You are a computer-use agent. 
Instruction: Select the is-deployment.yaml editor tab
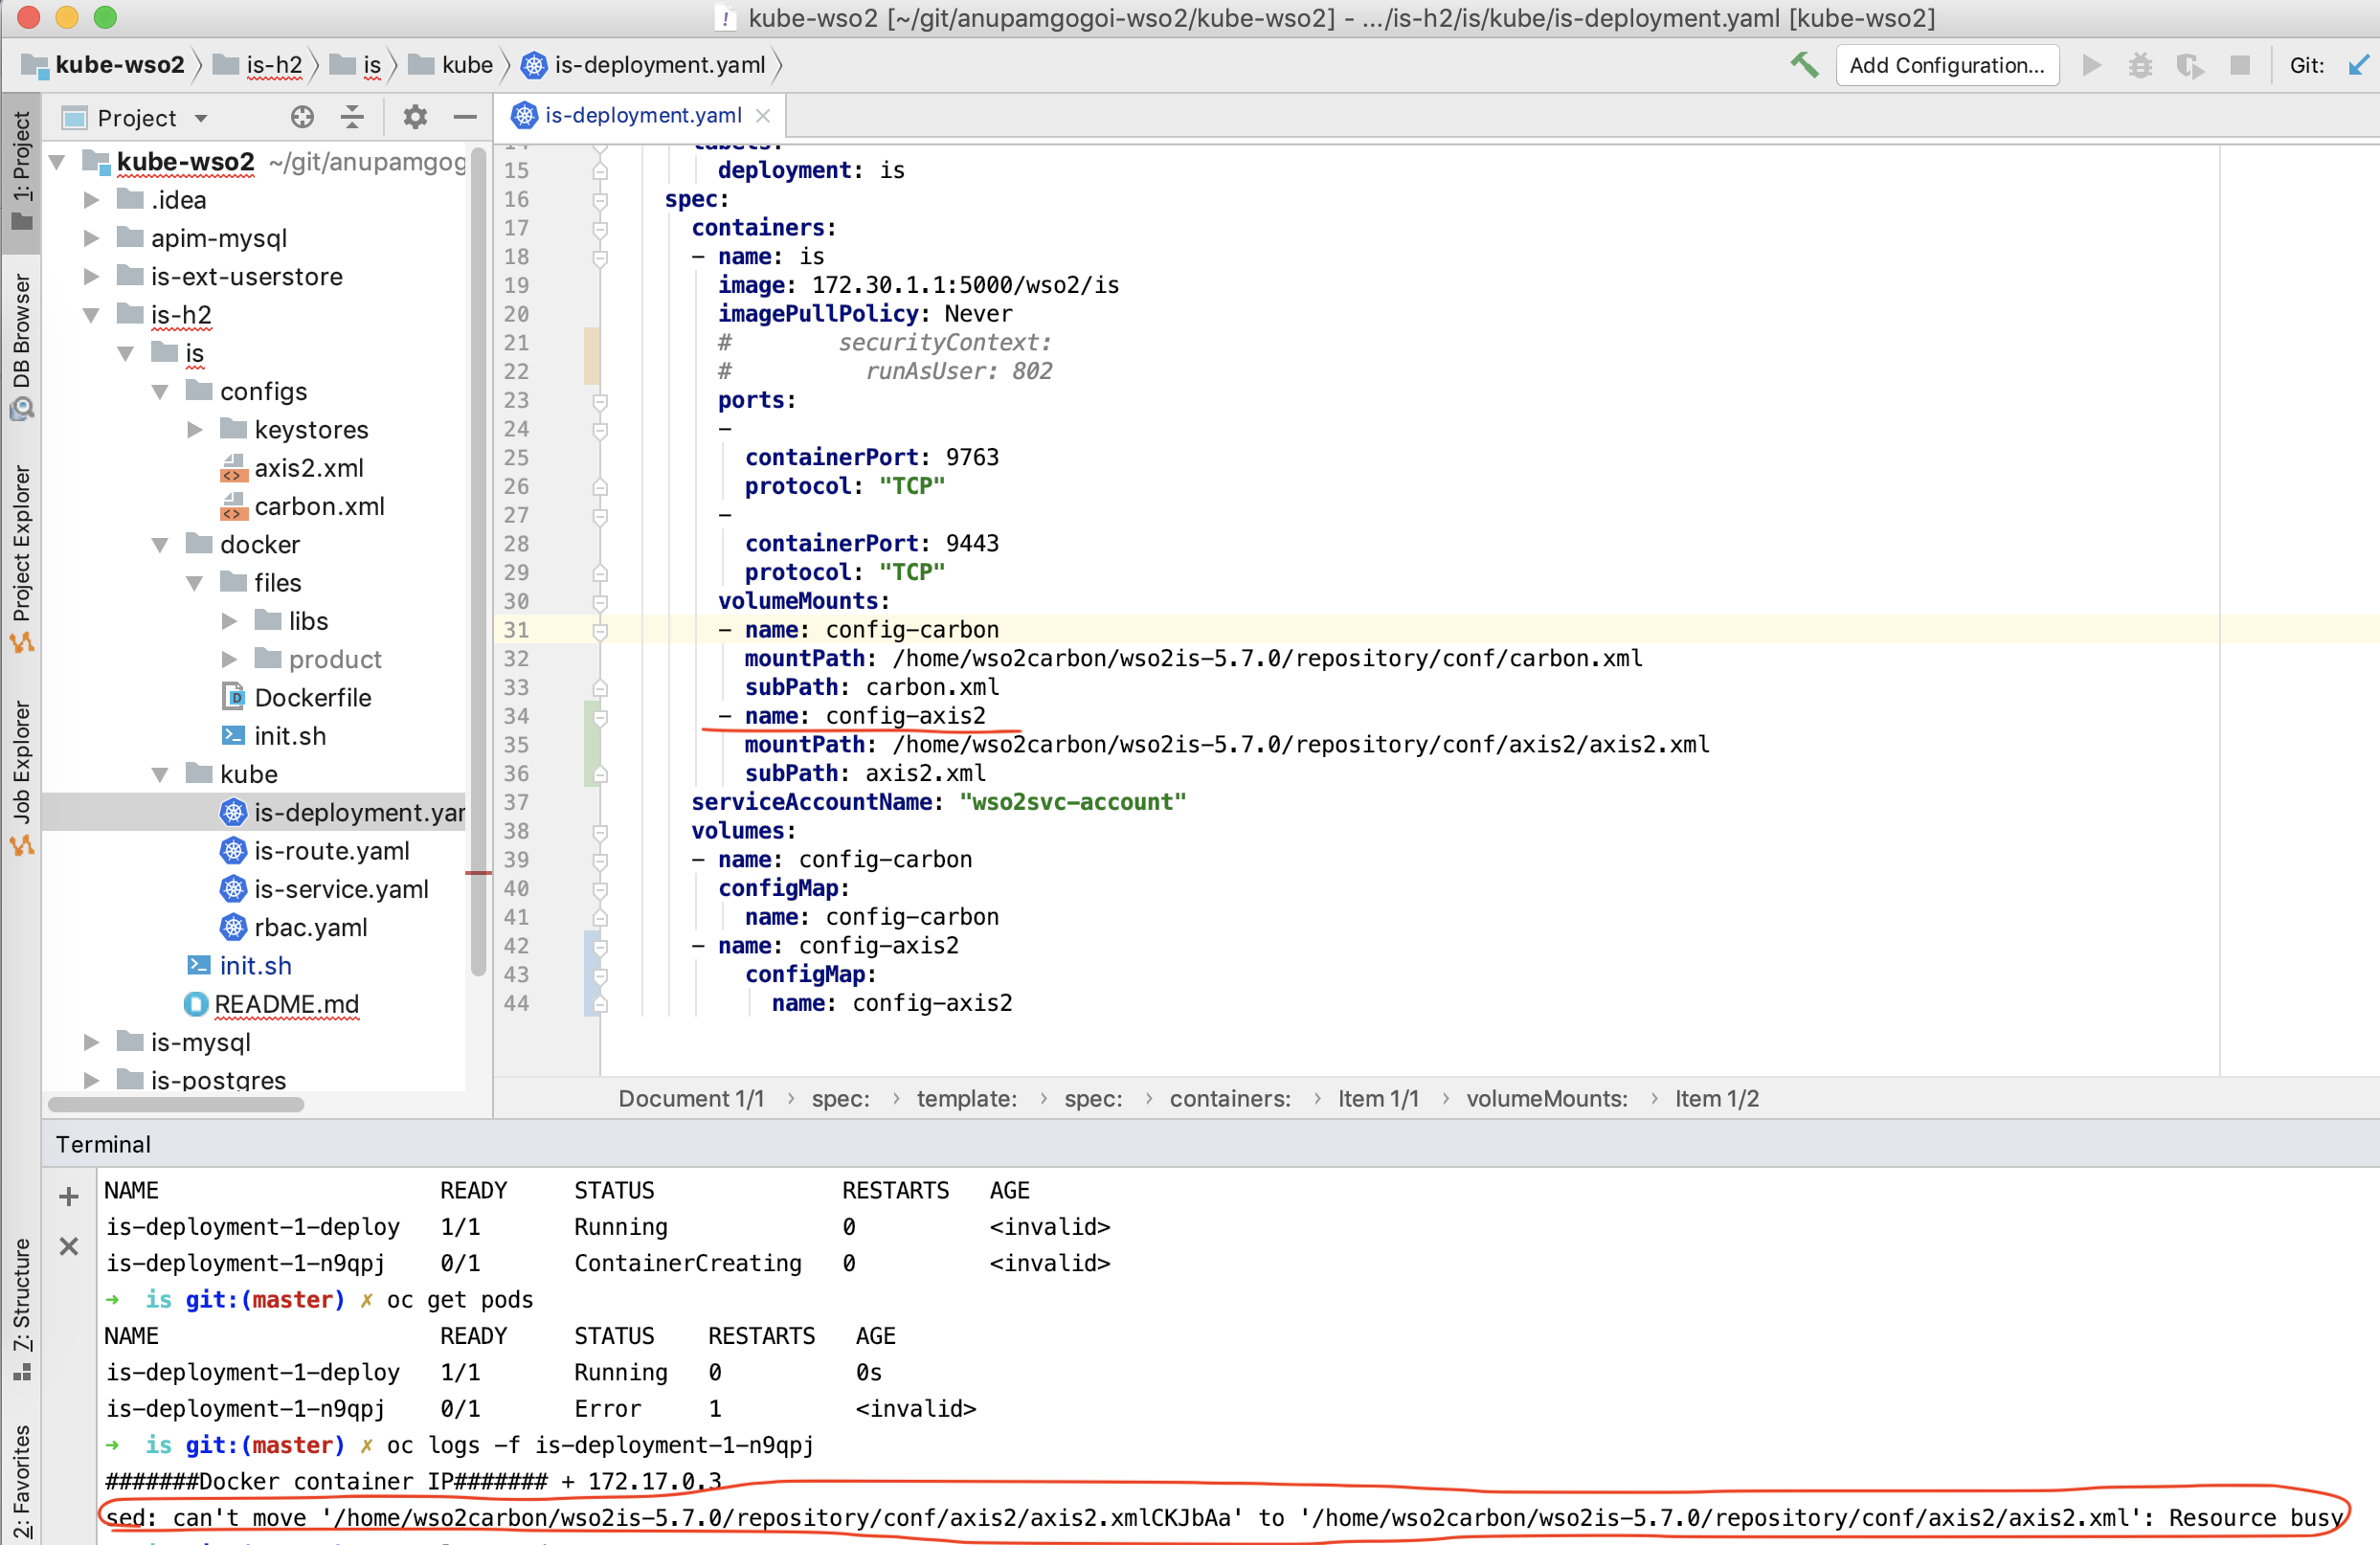(x=641, y=116)
